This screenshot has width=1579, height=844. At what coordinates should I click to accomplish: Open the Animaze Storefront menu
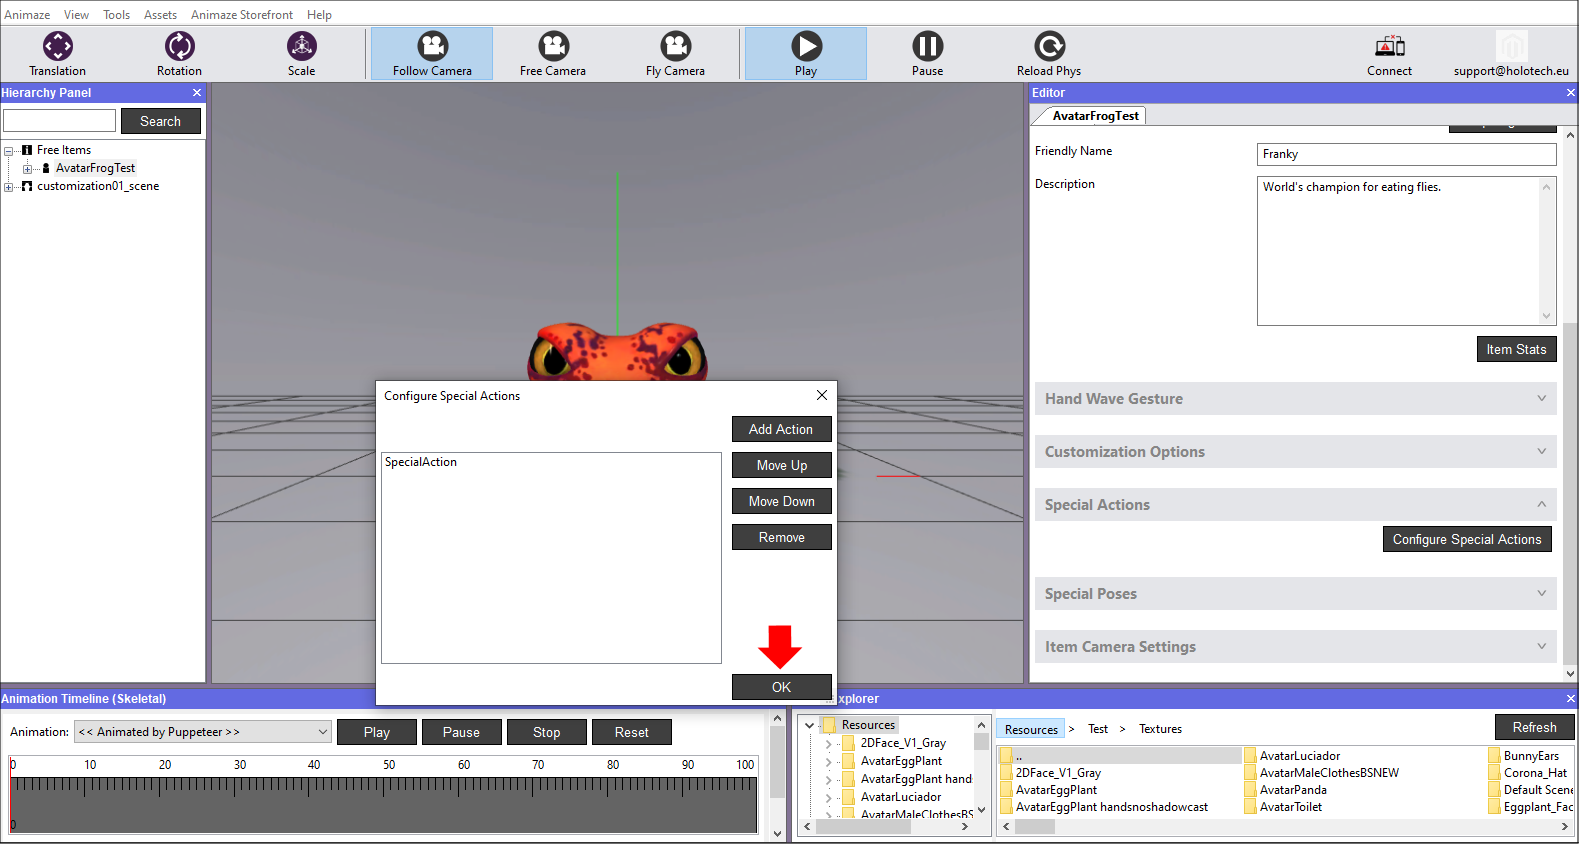(x=242, y=15)
